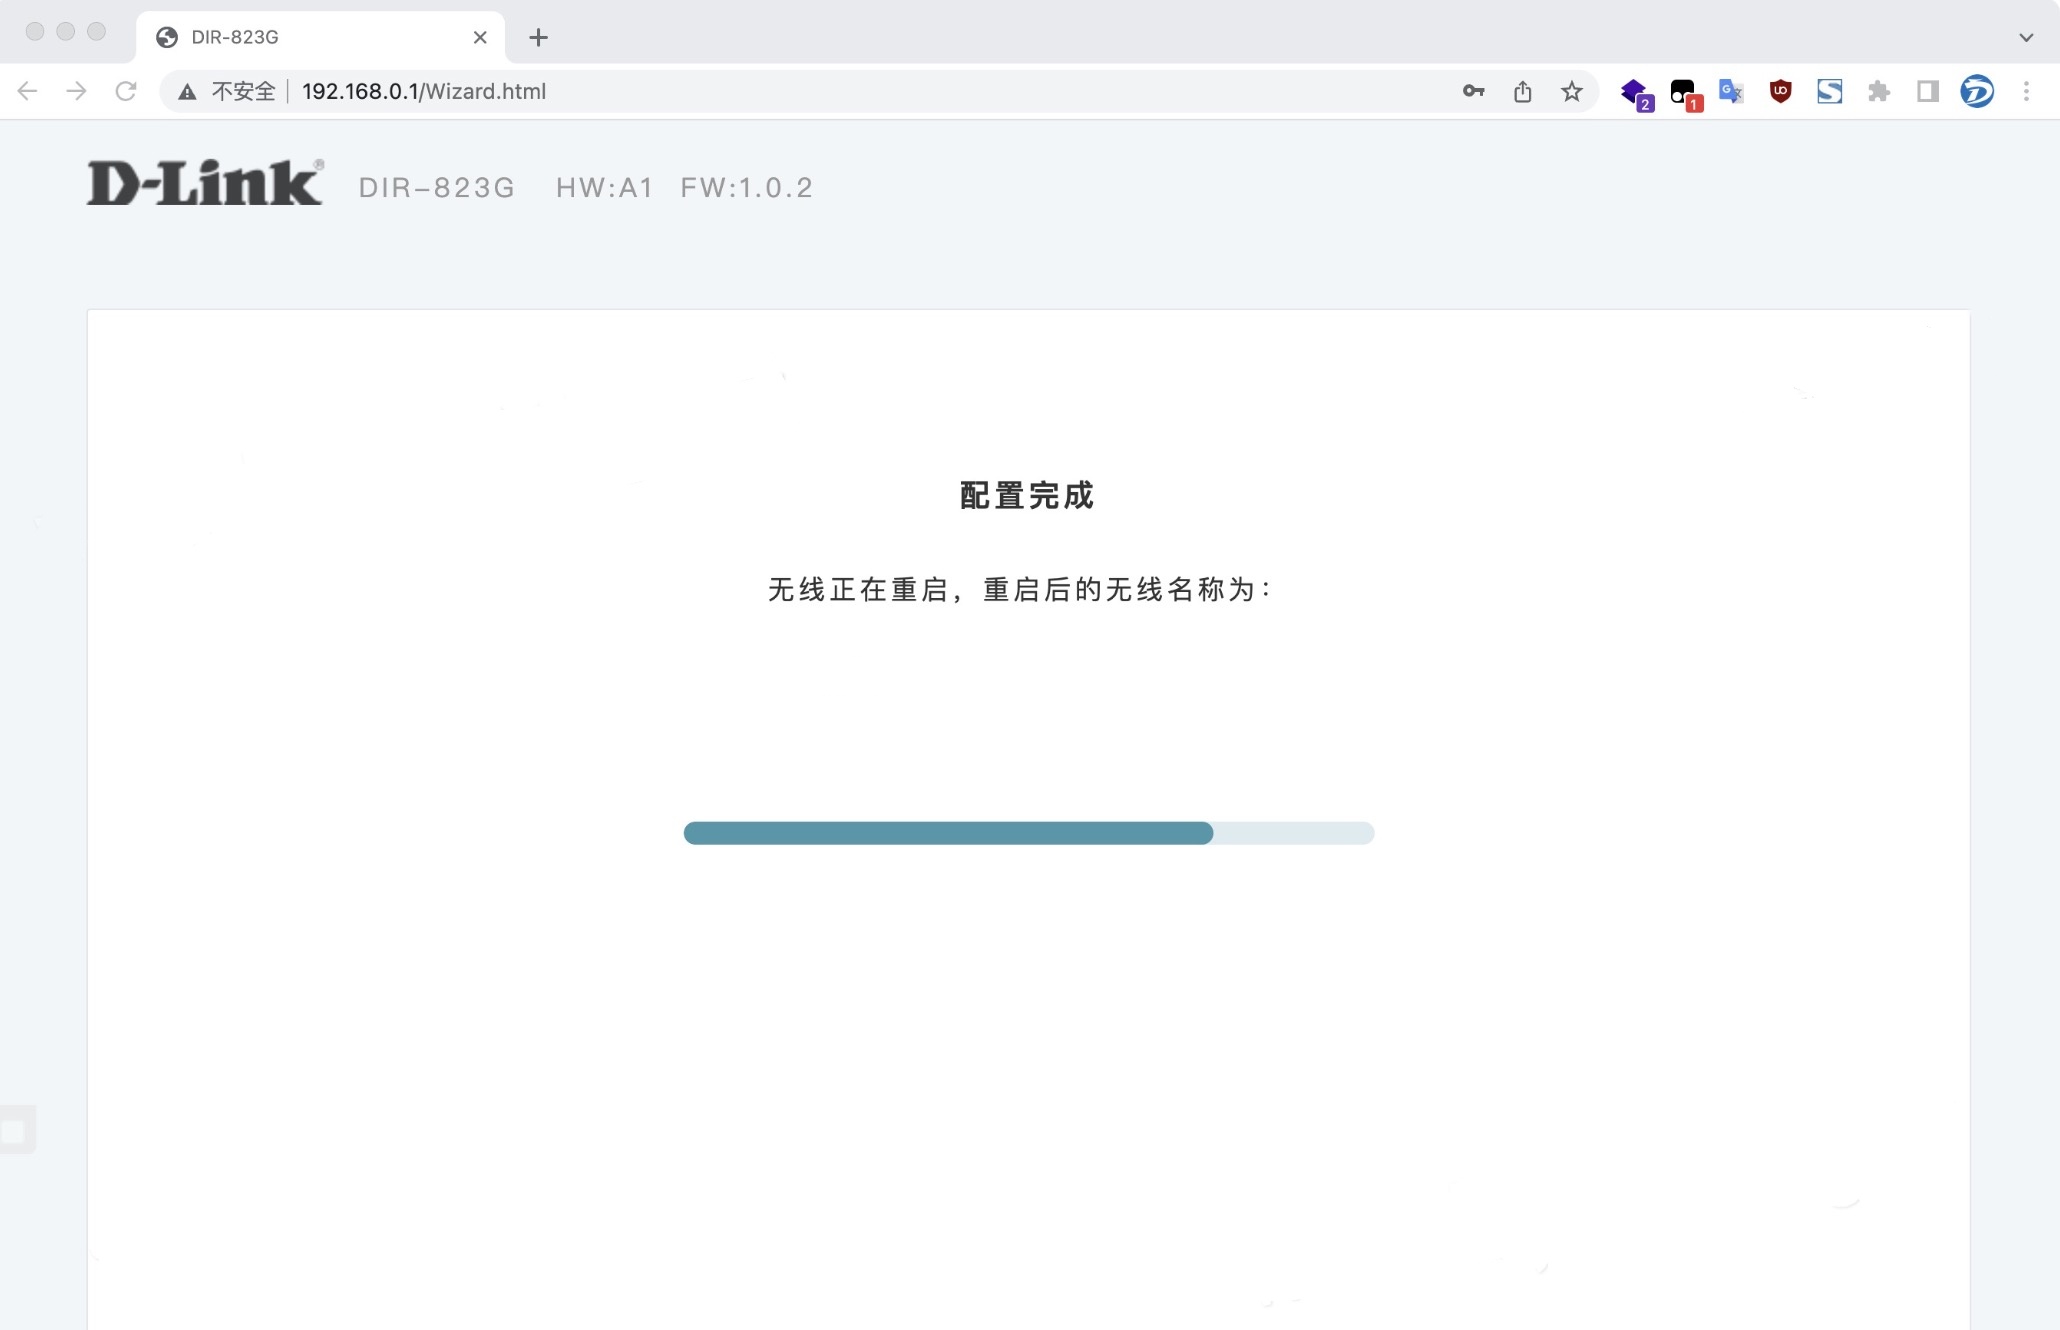
Task: Click the Google Translate extension icon
Action: coord(1731,91)
